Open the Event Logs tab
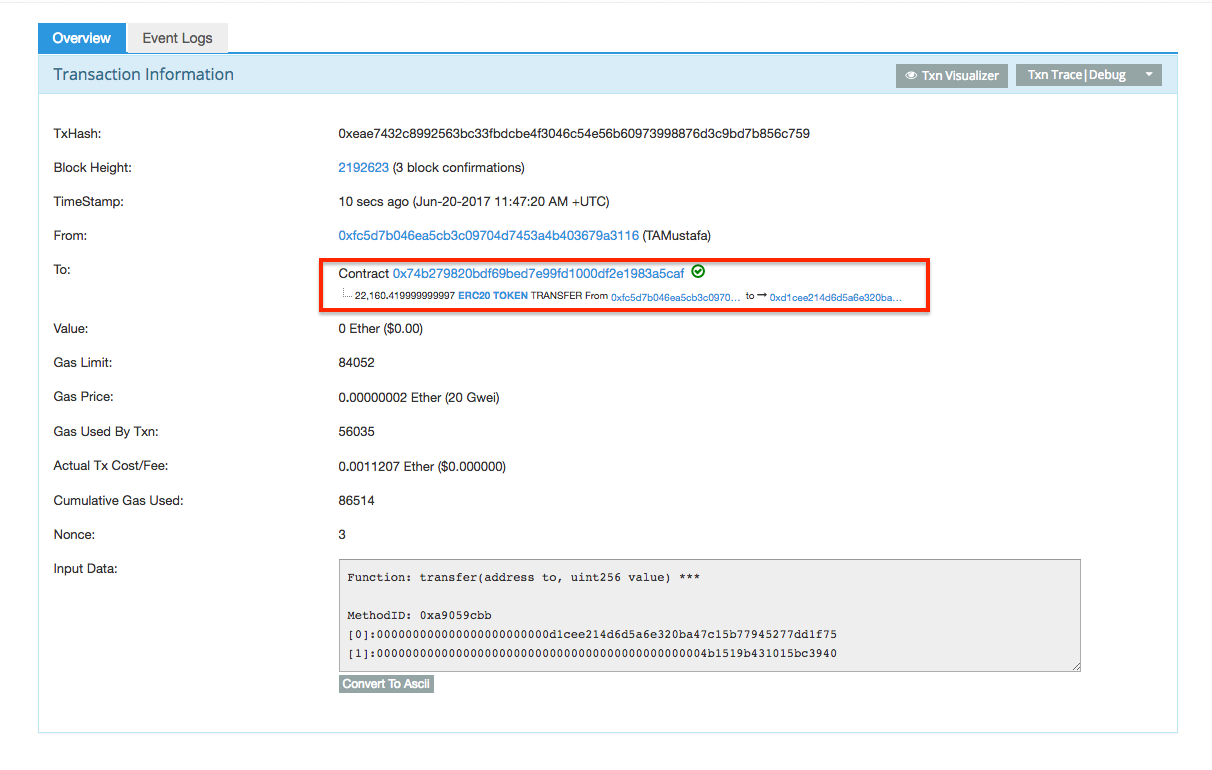The image size is (1212, 770). 177,38
